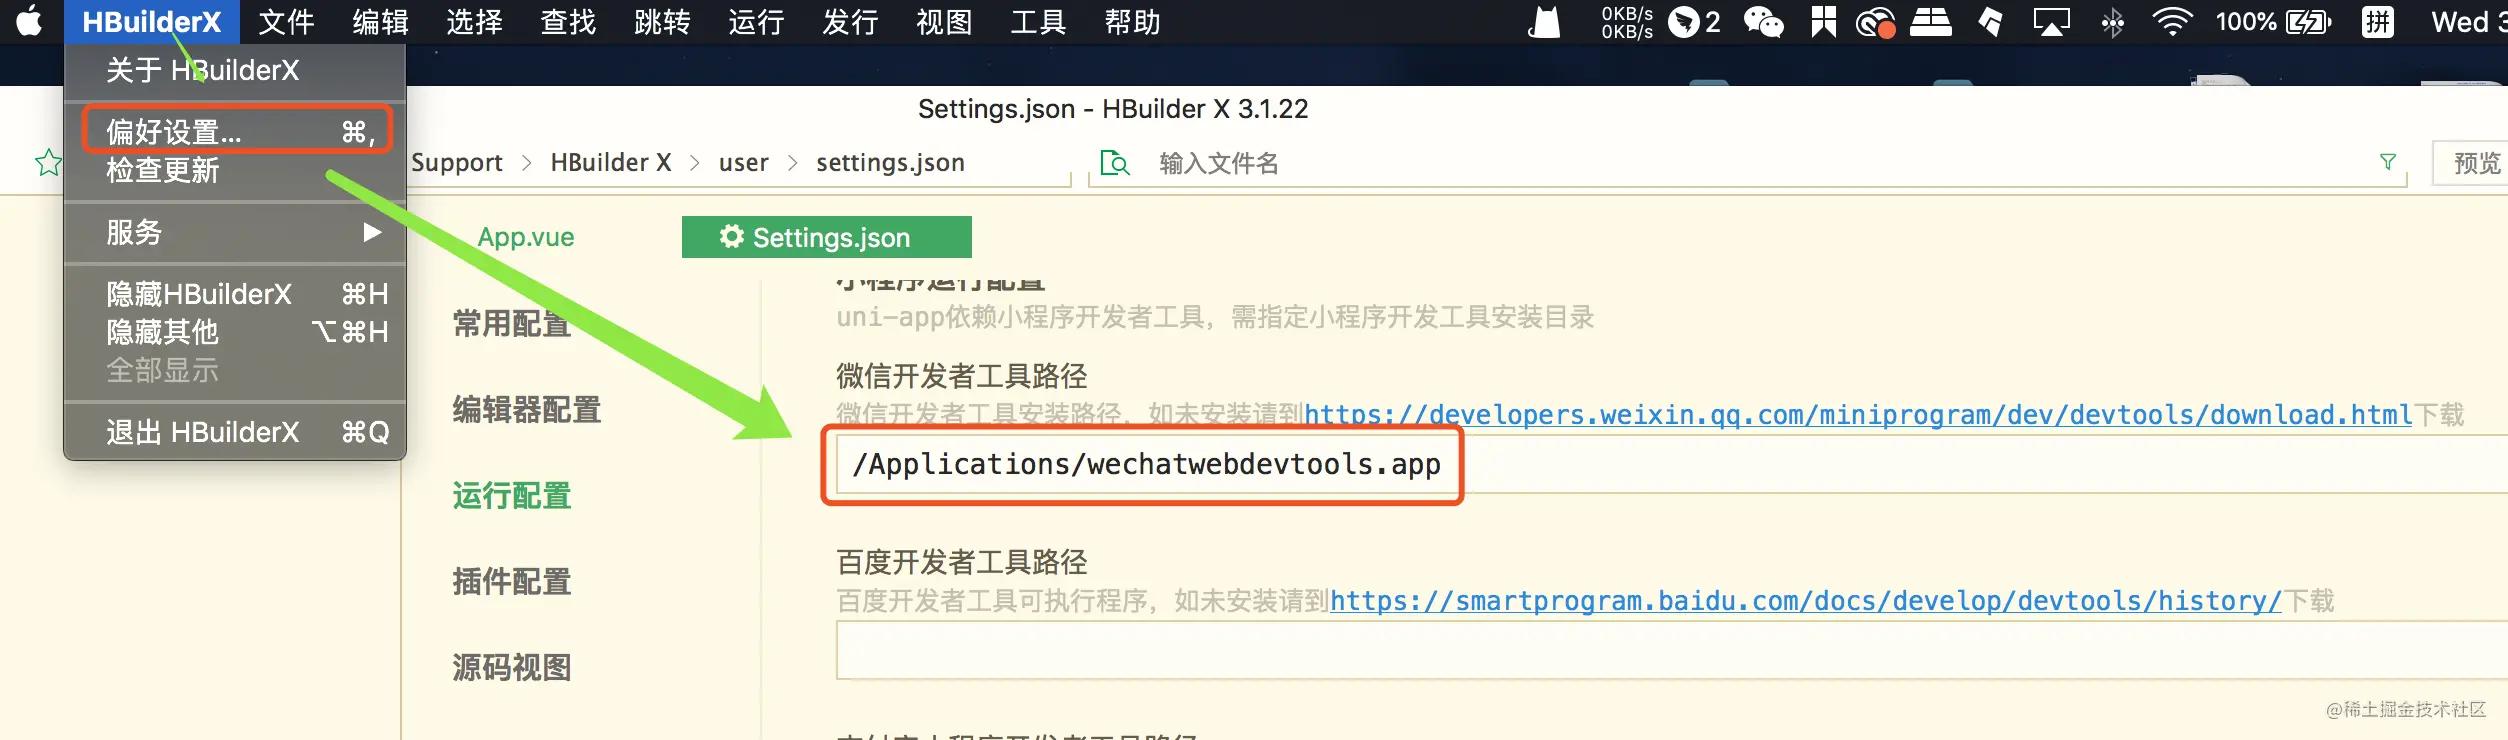Open the 发行 menu
The height and width of the screenshot is (740, 2508).
[x=850, y=22]
